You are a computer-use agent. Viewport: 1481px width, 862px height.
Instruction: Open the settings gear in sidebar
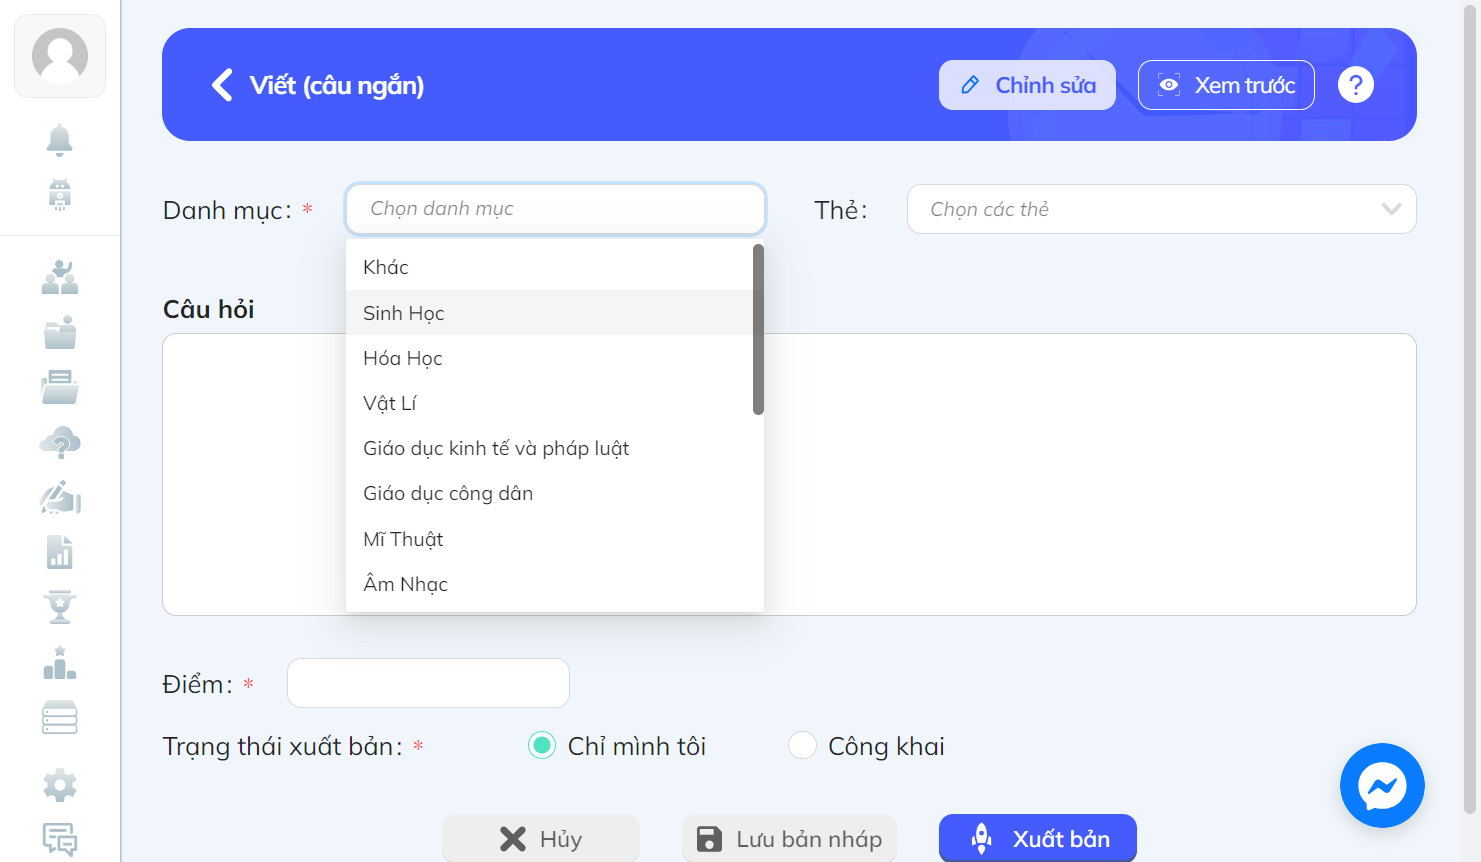coord(60,785)
